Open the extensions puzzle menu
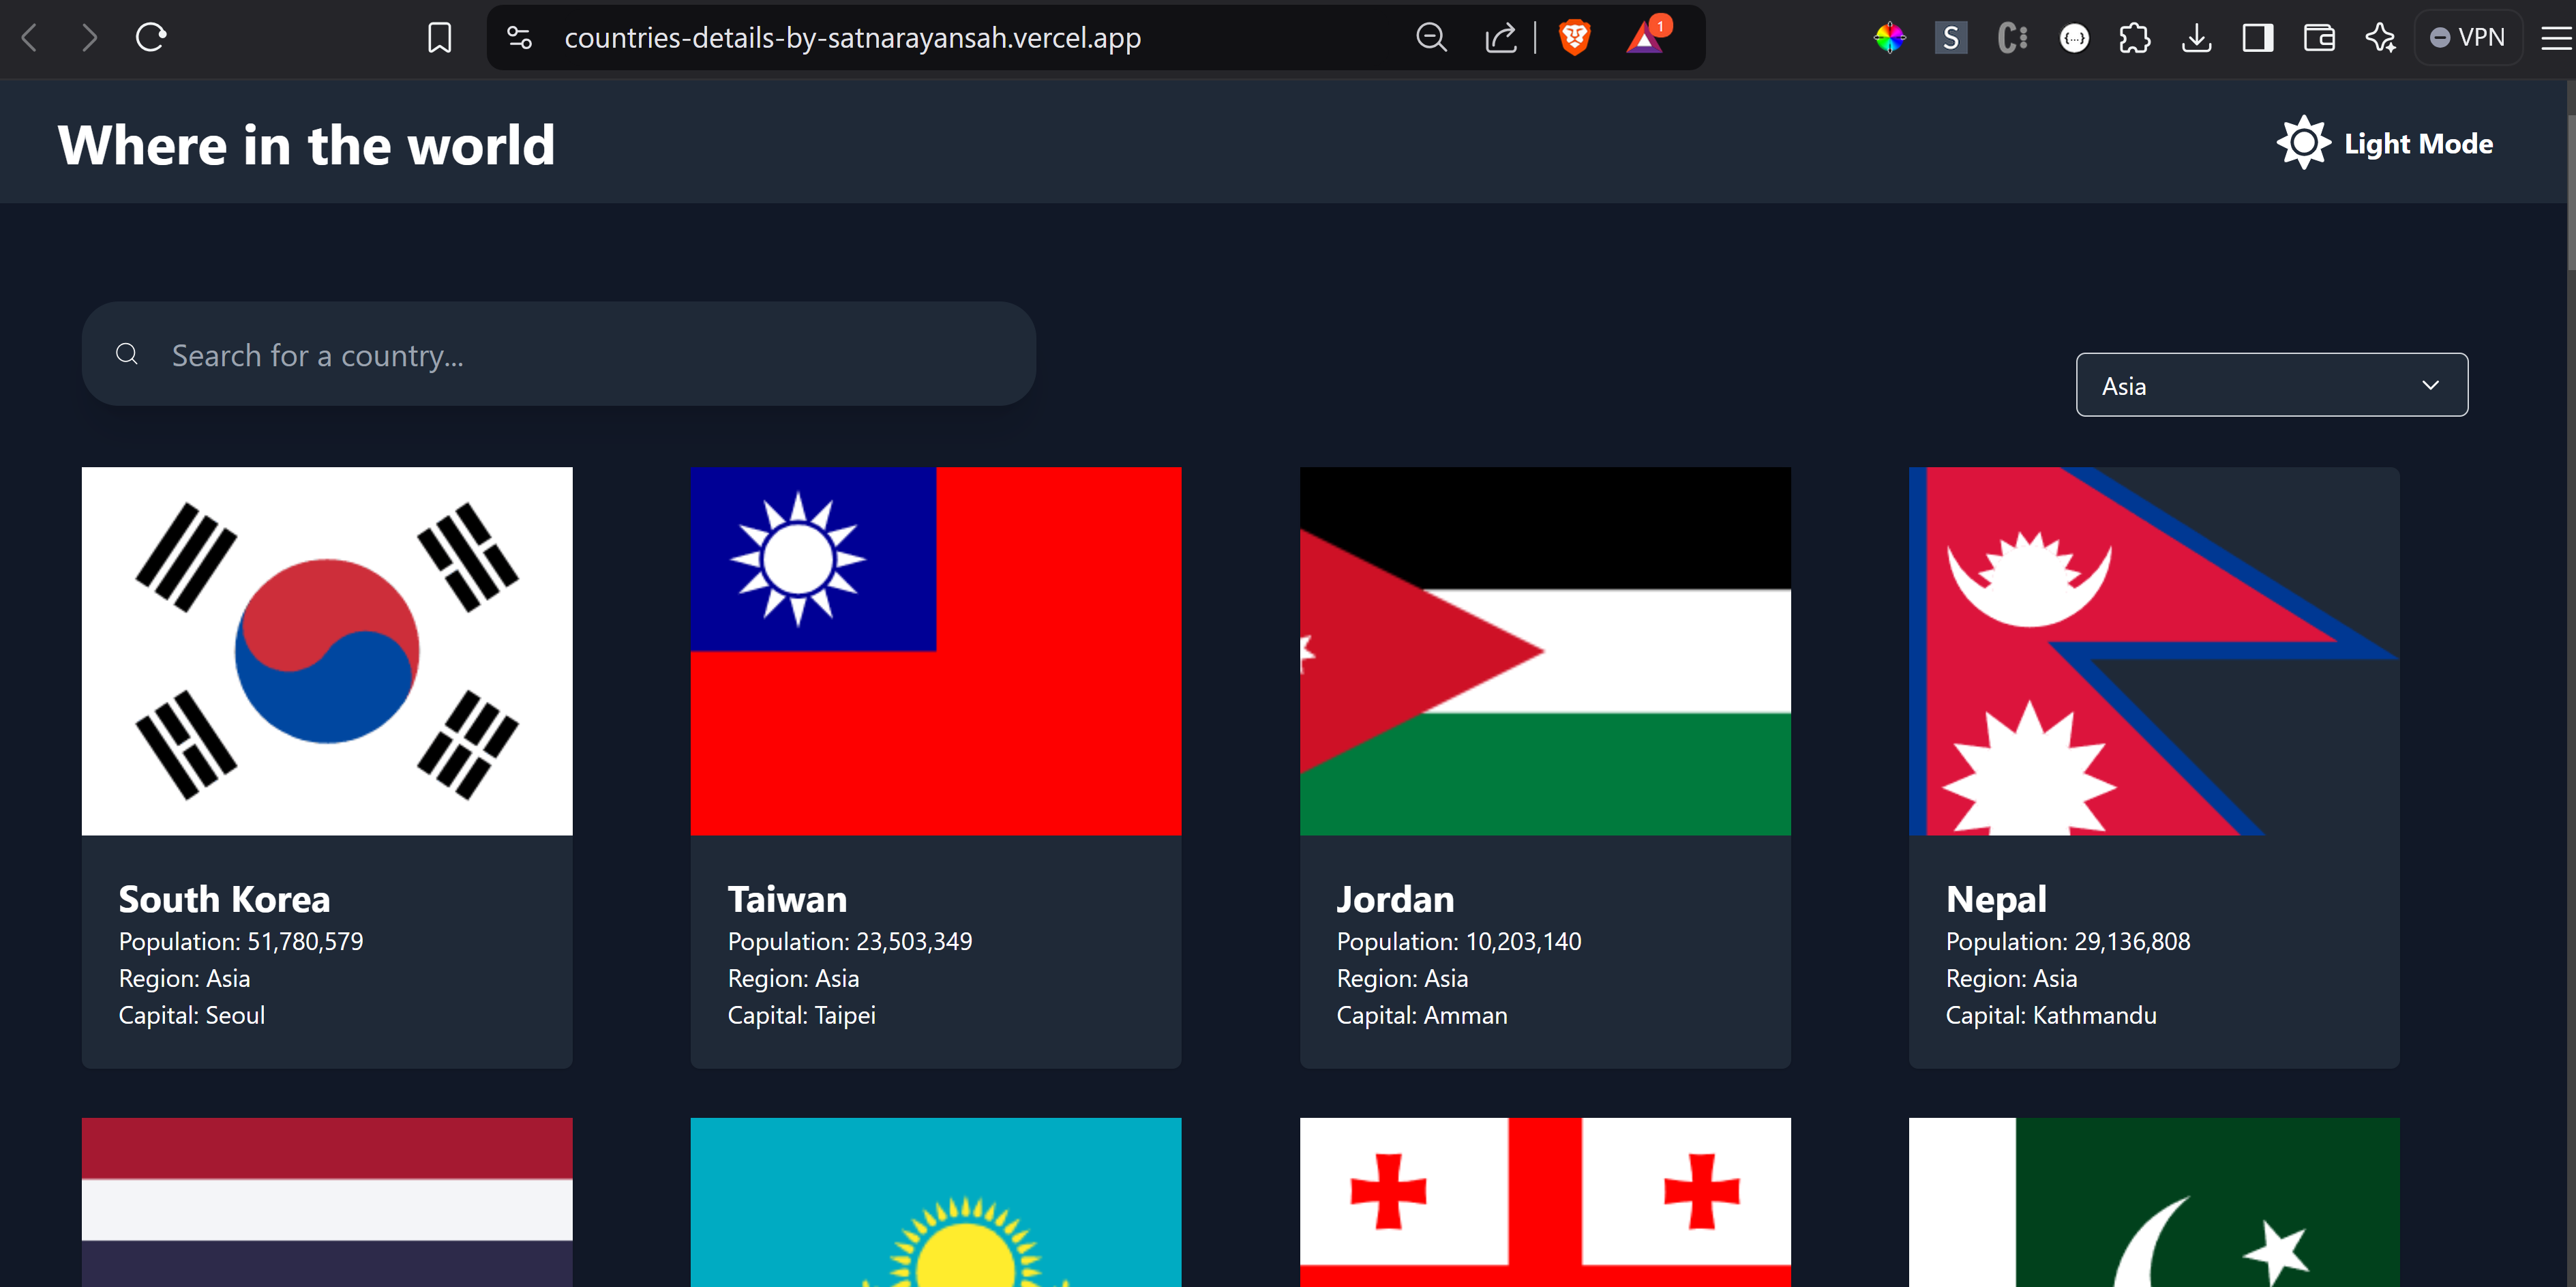 point(2135,37)
